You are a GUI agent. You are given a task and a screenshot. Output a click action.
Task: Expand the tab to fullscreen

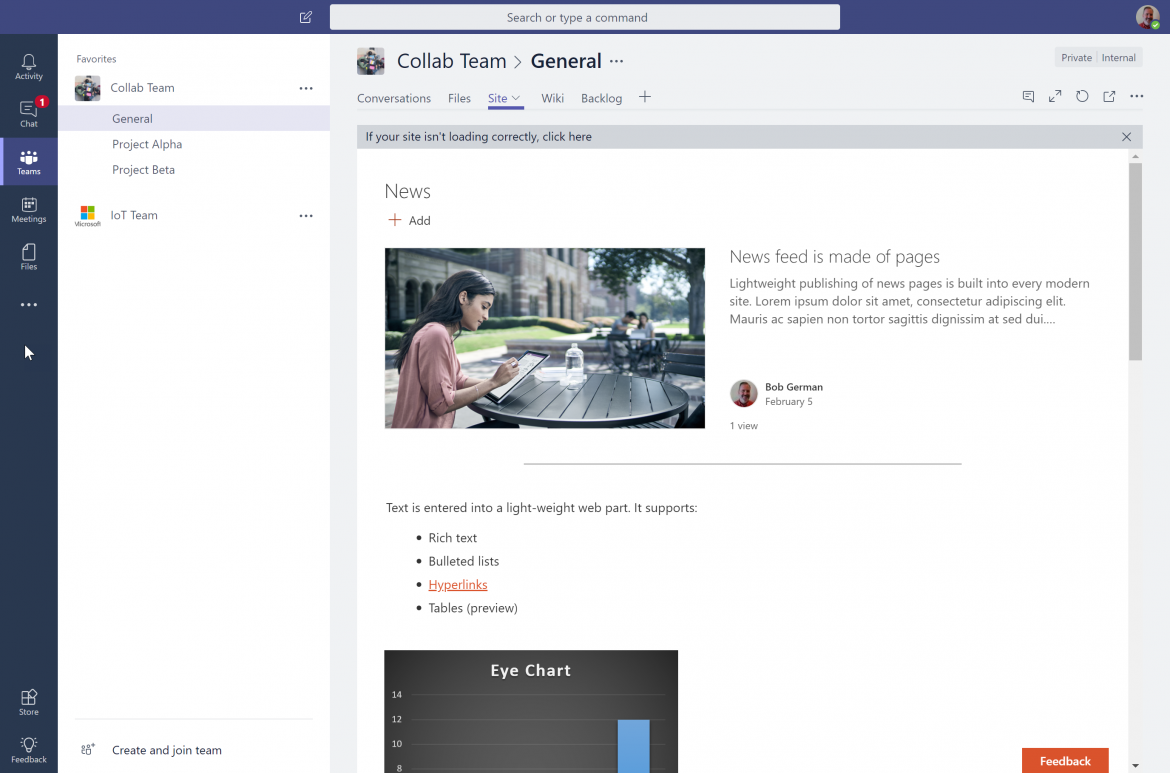1054,96
